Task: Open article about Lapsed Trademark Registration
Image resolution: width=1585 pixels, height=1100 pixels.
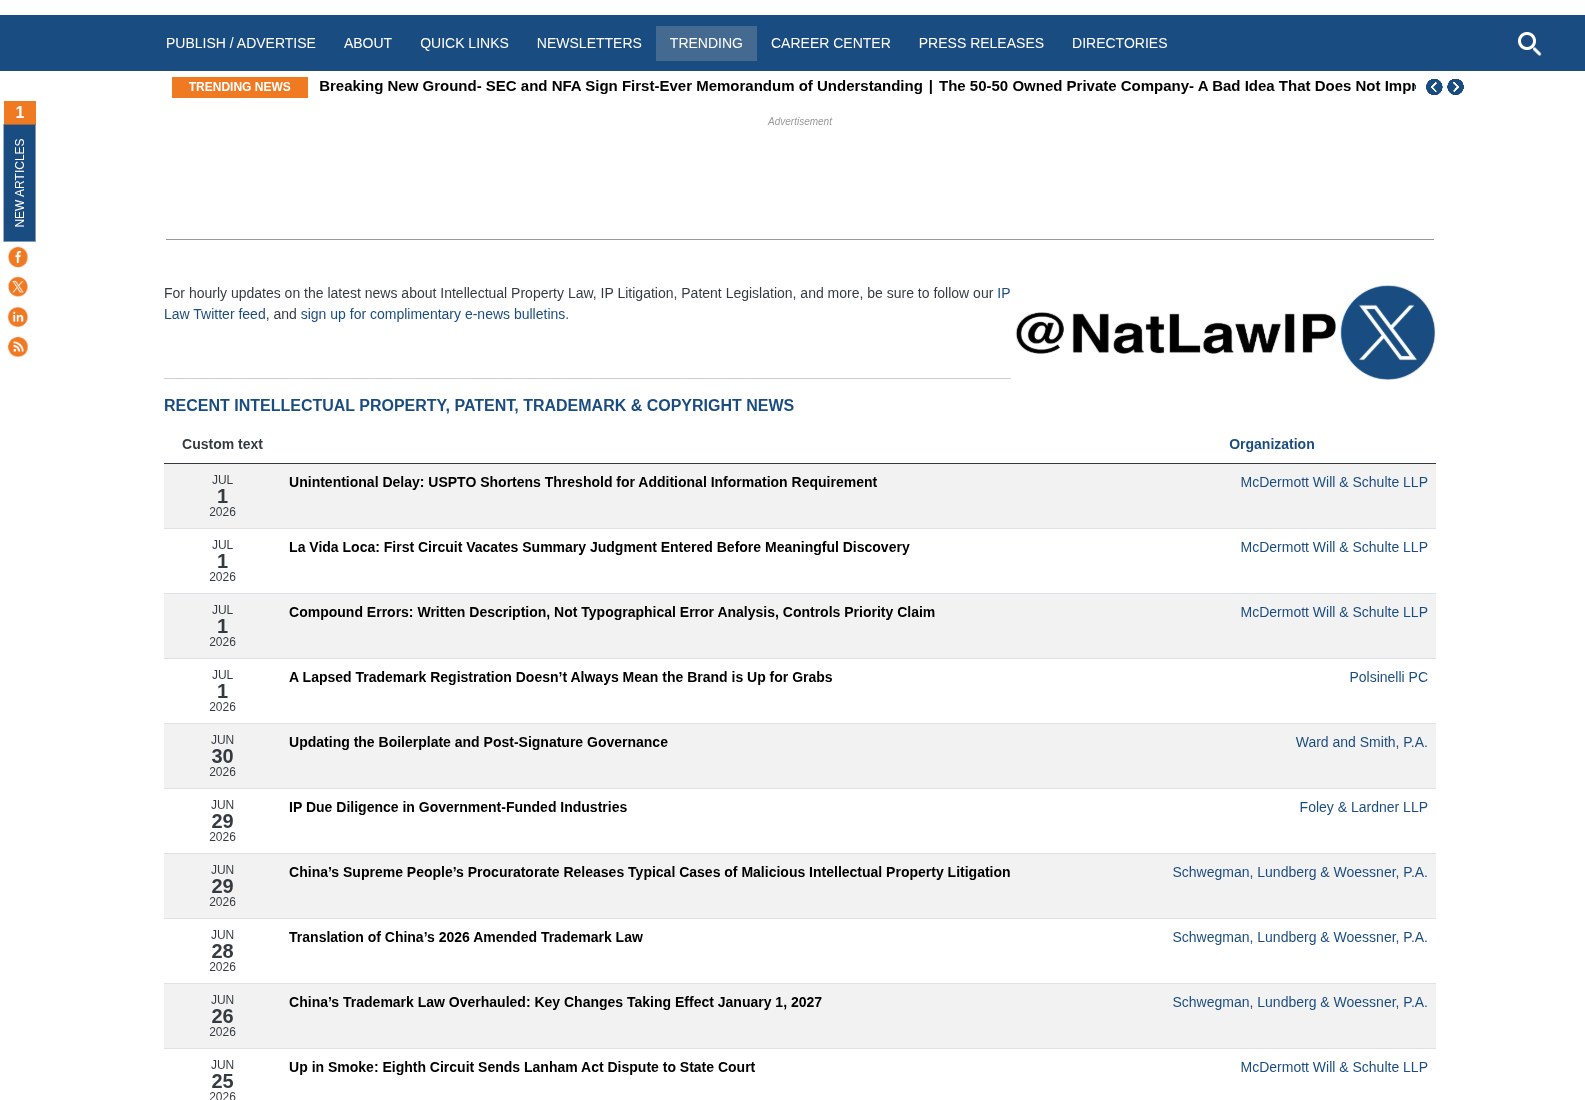Action: [x=560, y=677]
